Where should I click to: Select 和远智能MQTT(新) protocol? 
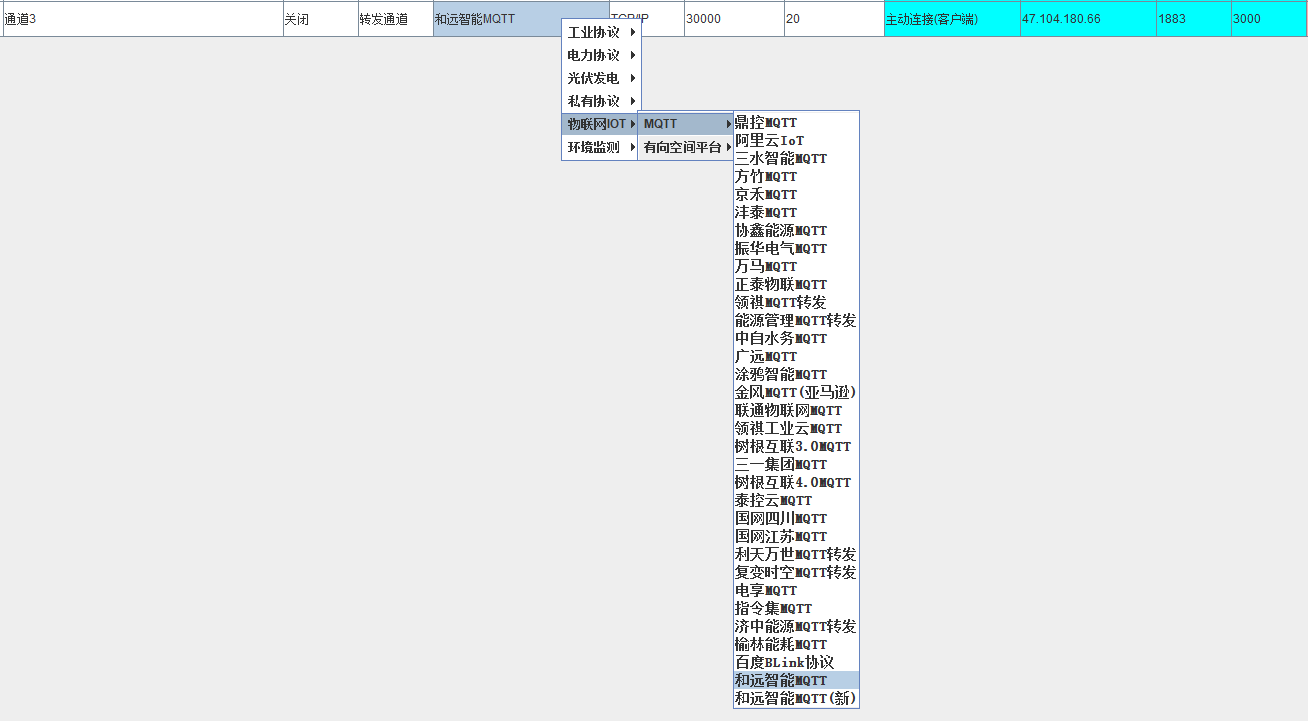point(796,698)
